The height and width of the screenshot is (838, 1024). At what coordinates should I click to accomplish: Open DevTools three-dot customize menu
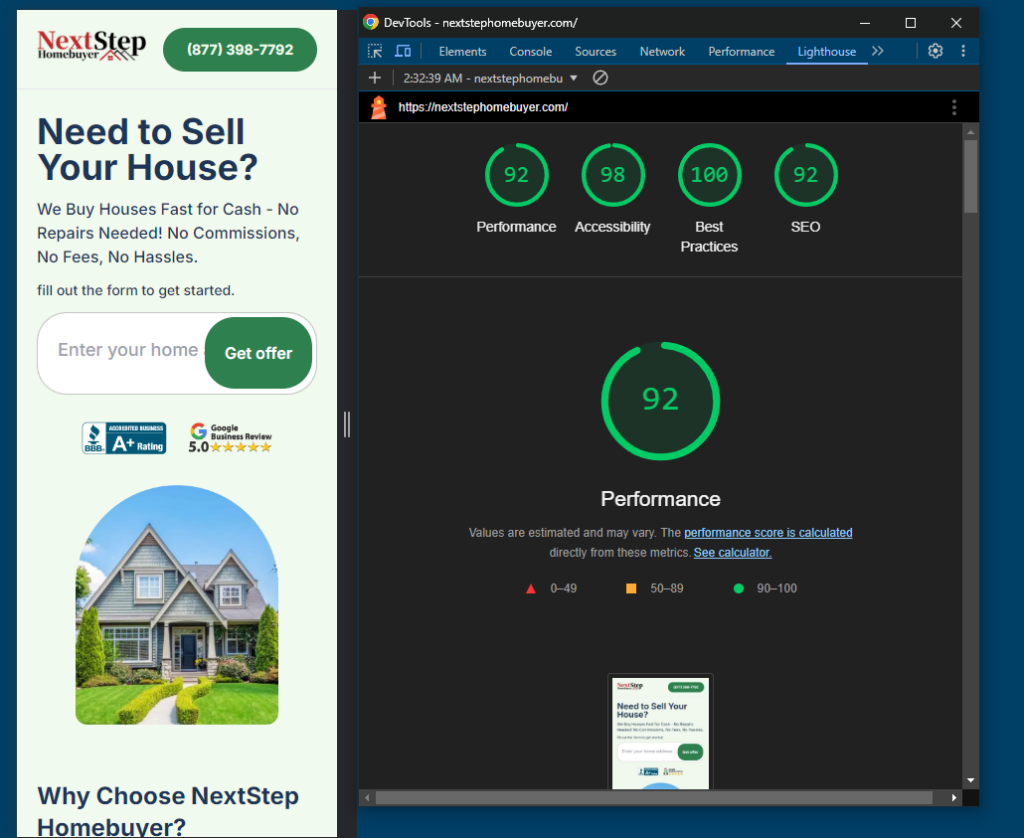point(963,51)
